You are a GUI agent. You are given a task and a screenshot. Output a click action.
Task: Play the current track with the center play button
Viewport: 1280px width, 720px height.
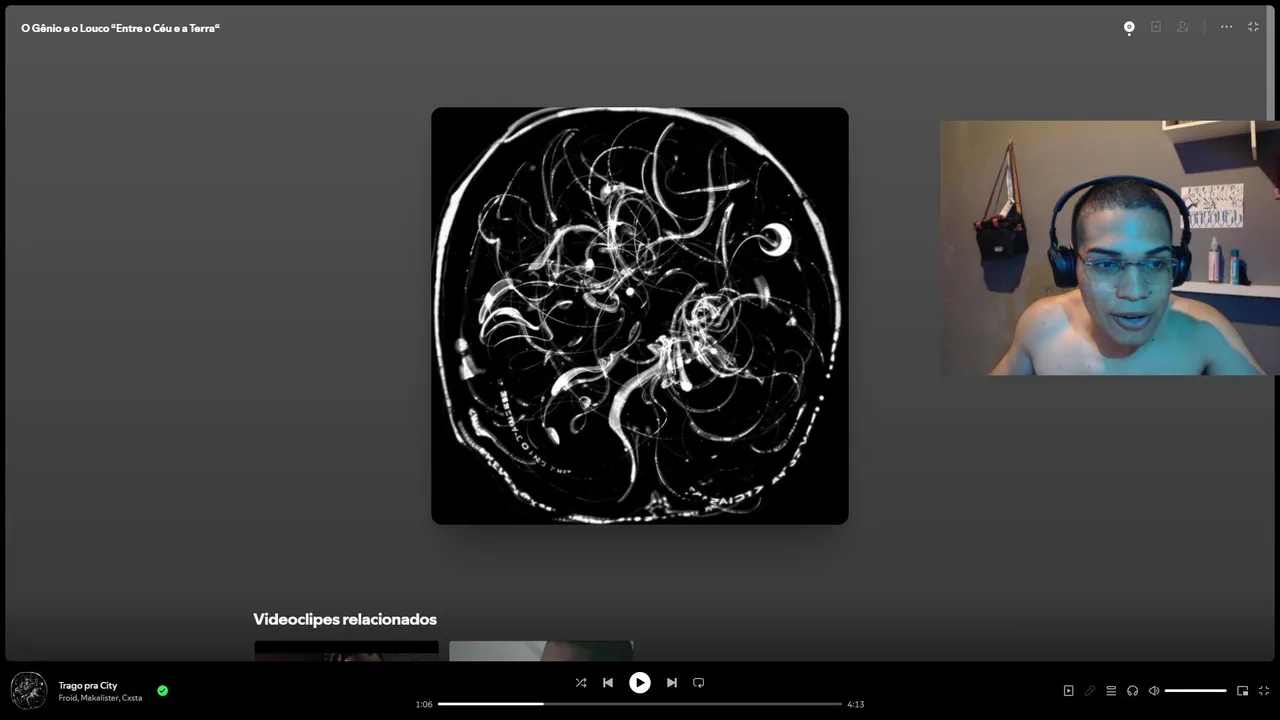(x=639, y=683)
